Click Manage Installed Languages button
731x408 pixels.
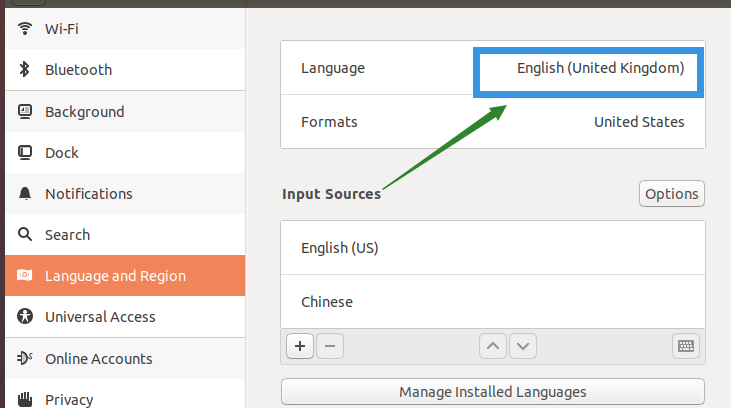tap(493, 392)
